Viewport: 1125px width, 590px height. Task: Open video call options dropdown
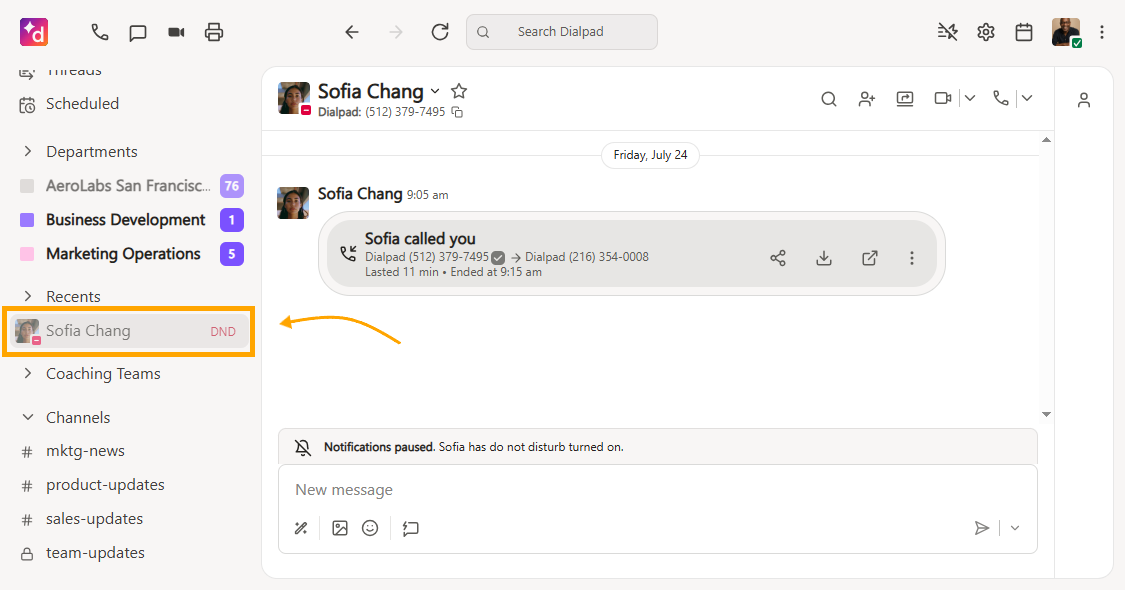click(x=969, y=98)
